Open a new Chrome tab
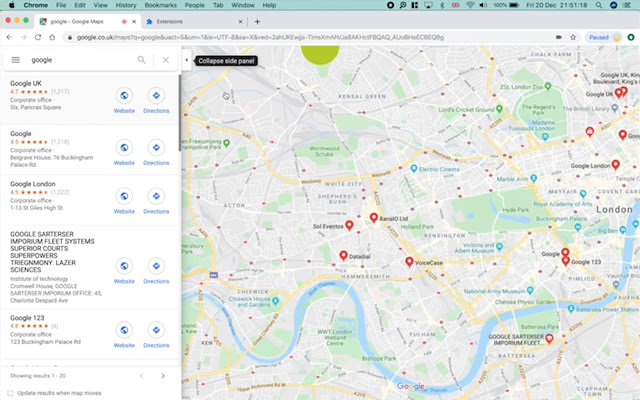 click(x=257, y=22)
